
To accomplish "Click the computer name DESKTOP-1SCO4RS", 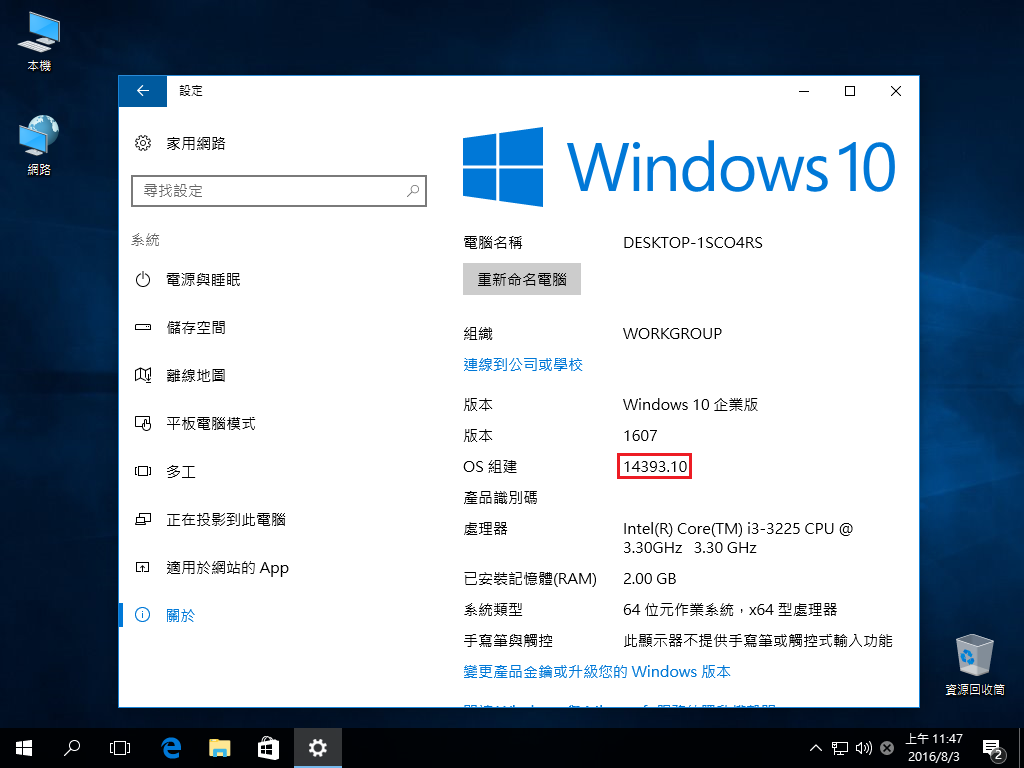I will pyautogui.click(x=692, y=242).
